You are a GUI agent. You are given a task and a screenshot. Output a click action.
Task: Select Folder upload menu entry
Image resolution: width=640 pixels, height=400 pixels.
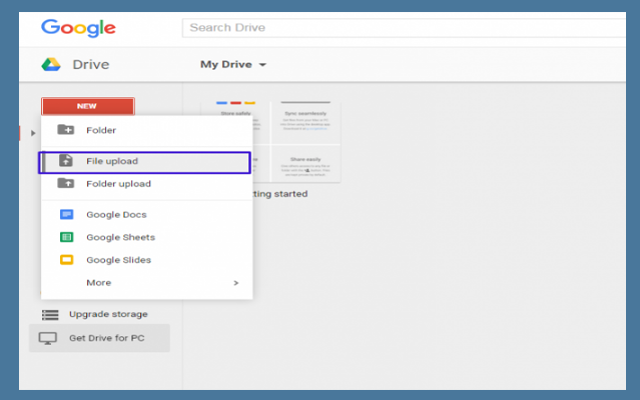click(147, 184)
